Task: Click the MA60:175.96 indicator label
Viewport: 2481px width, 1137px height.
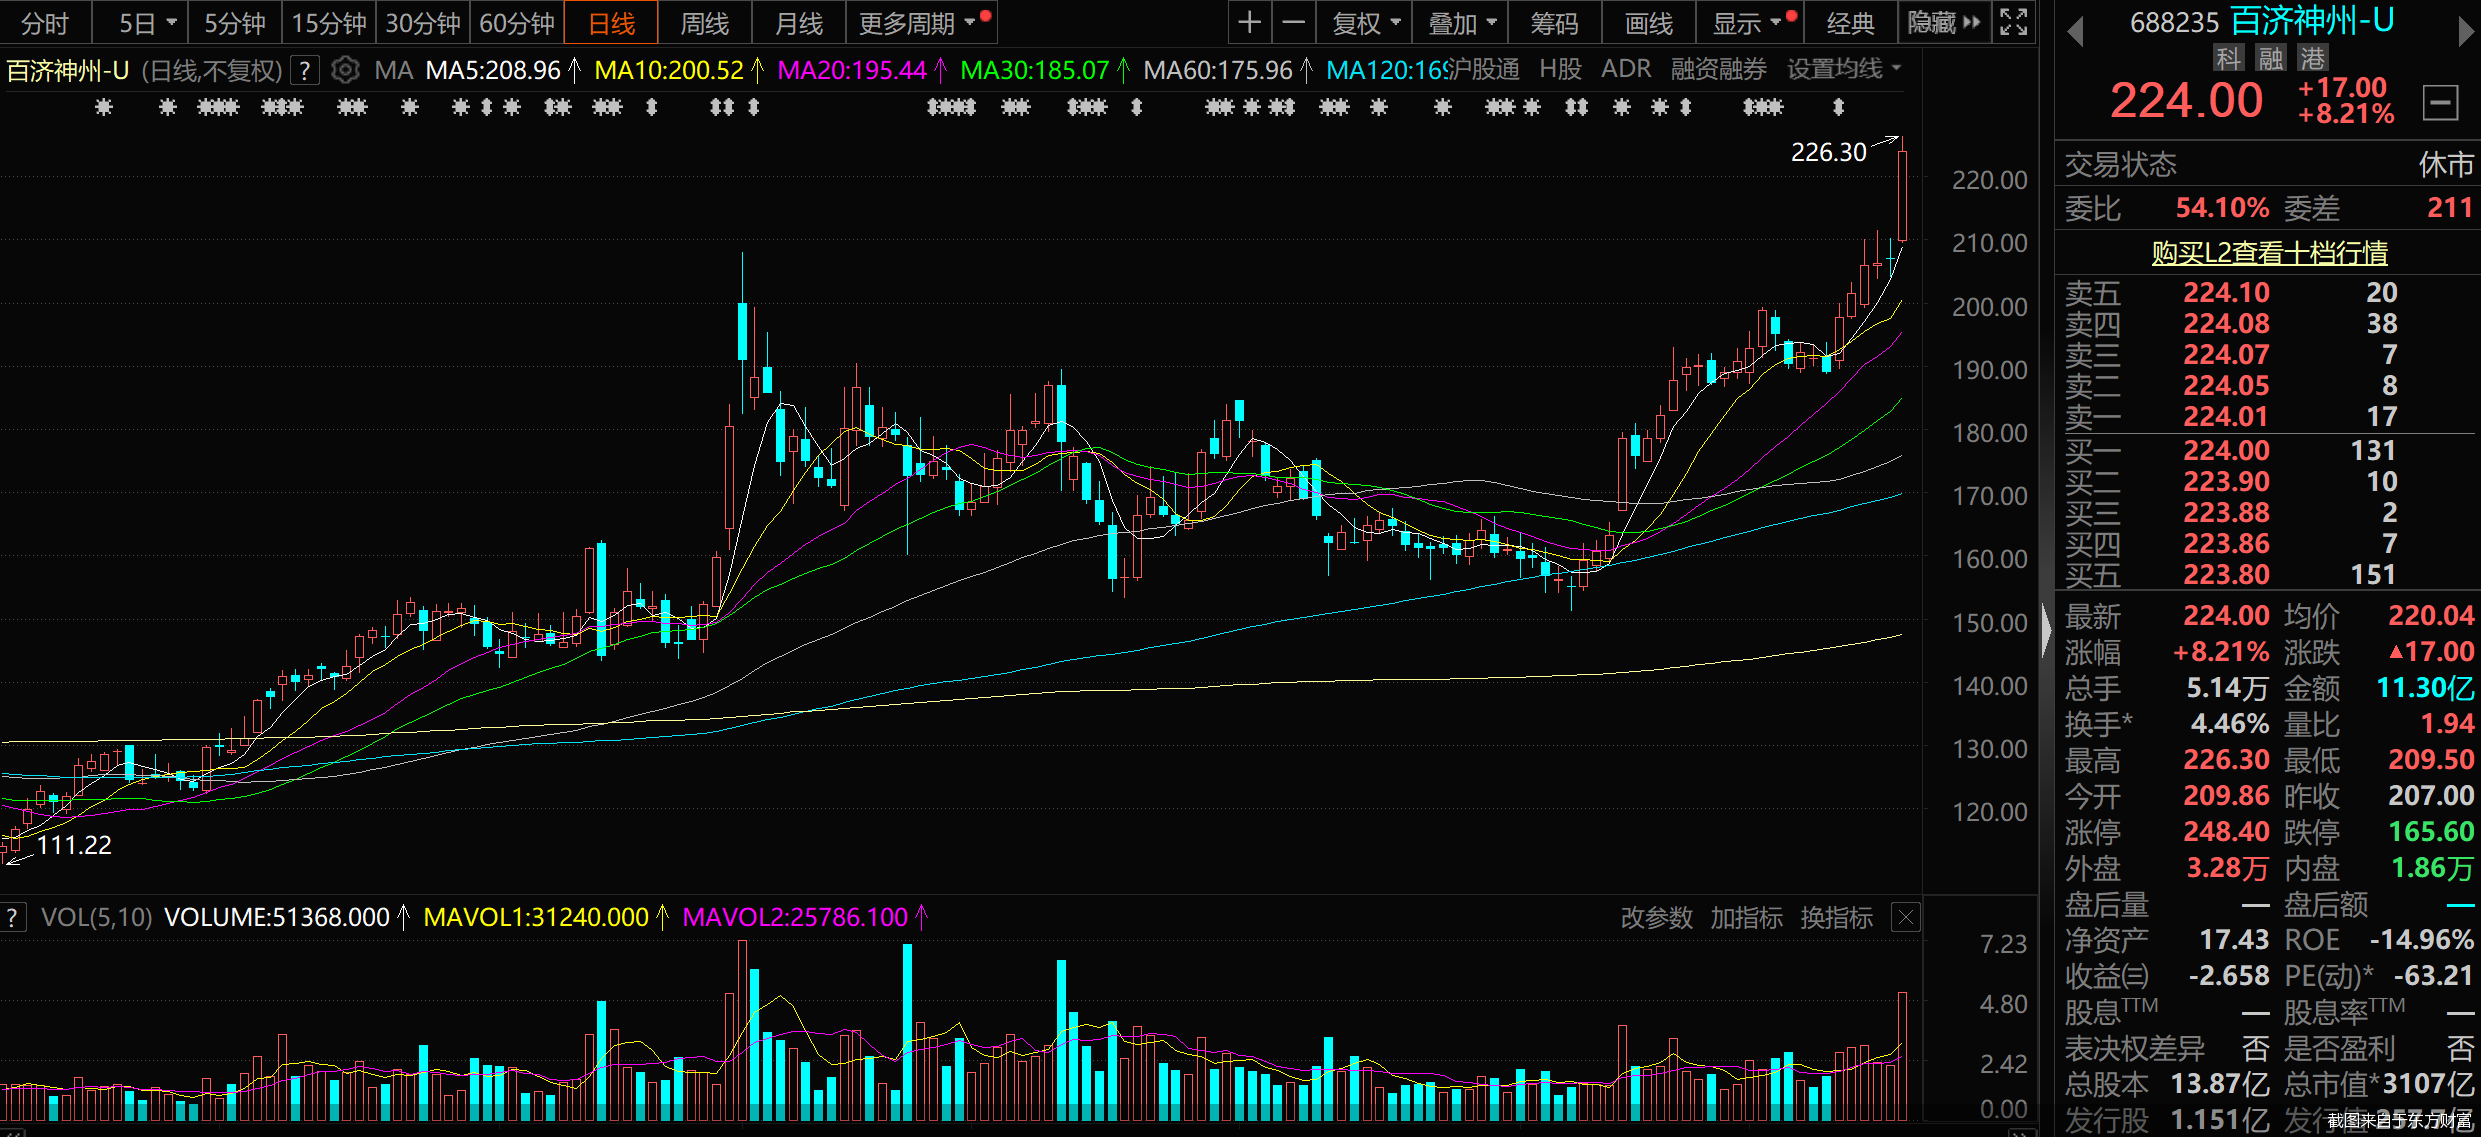Action: (1217, 70)
